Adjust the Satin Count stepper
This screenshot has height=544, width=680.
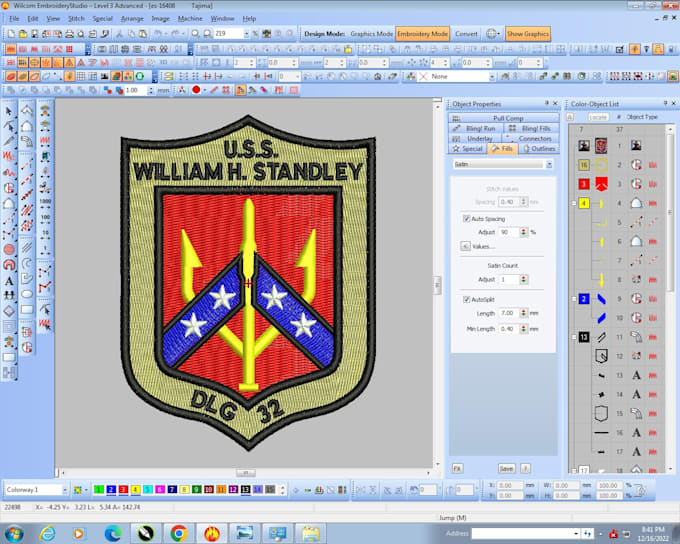point(524,280)
